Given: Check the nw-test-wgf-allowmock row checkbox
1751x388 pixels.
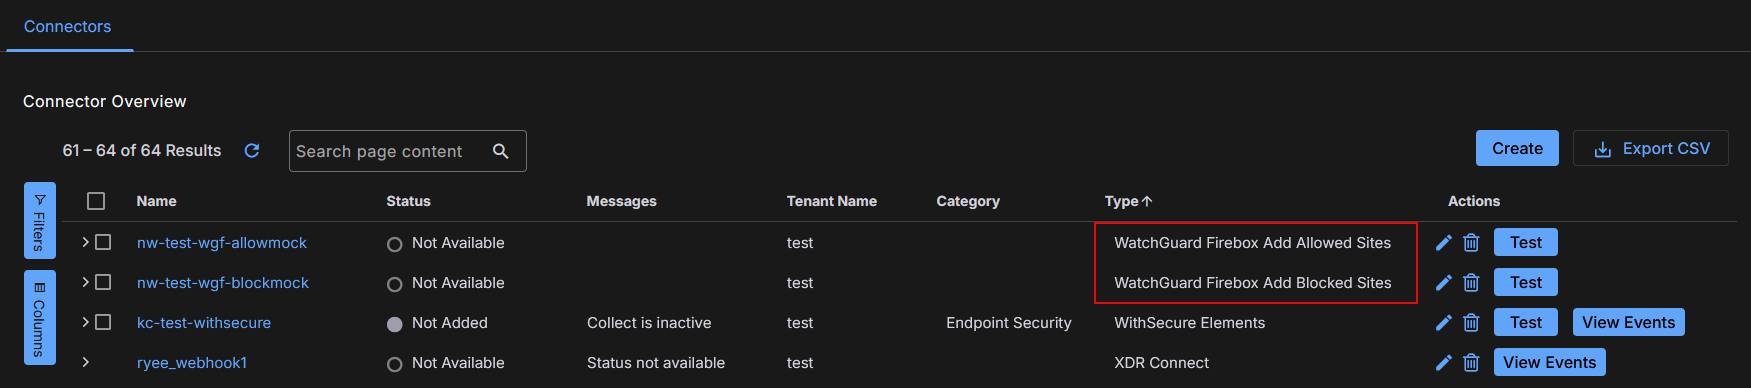Looking at the screenshot, I should [103, 242].
